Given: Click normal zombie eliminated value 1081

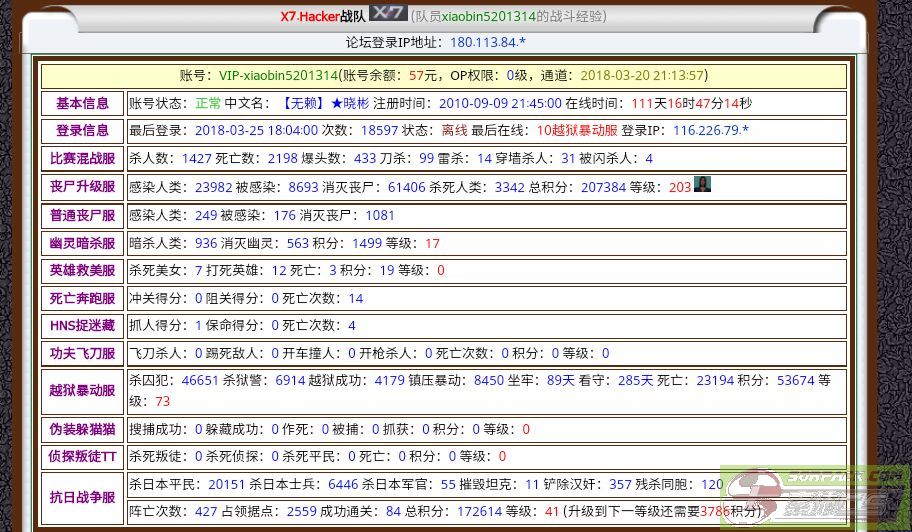Looking at the screenshot, I should pos(380,216).
